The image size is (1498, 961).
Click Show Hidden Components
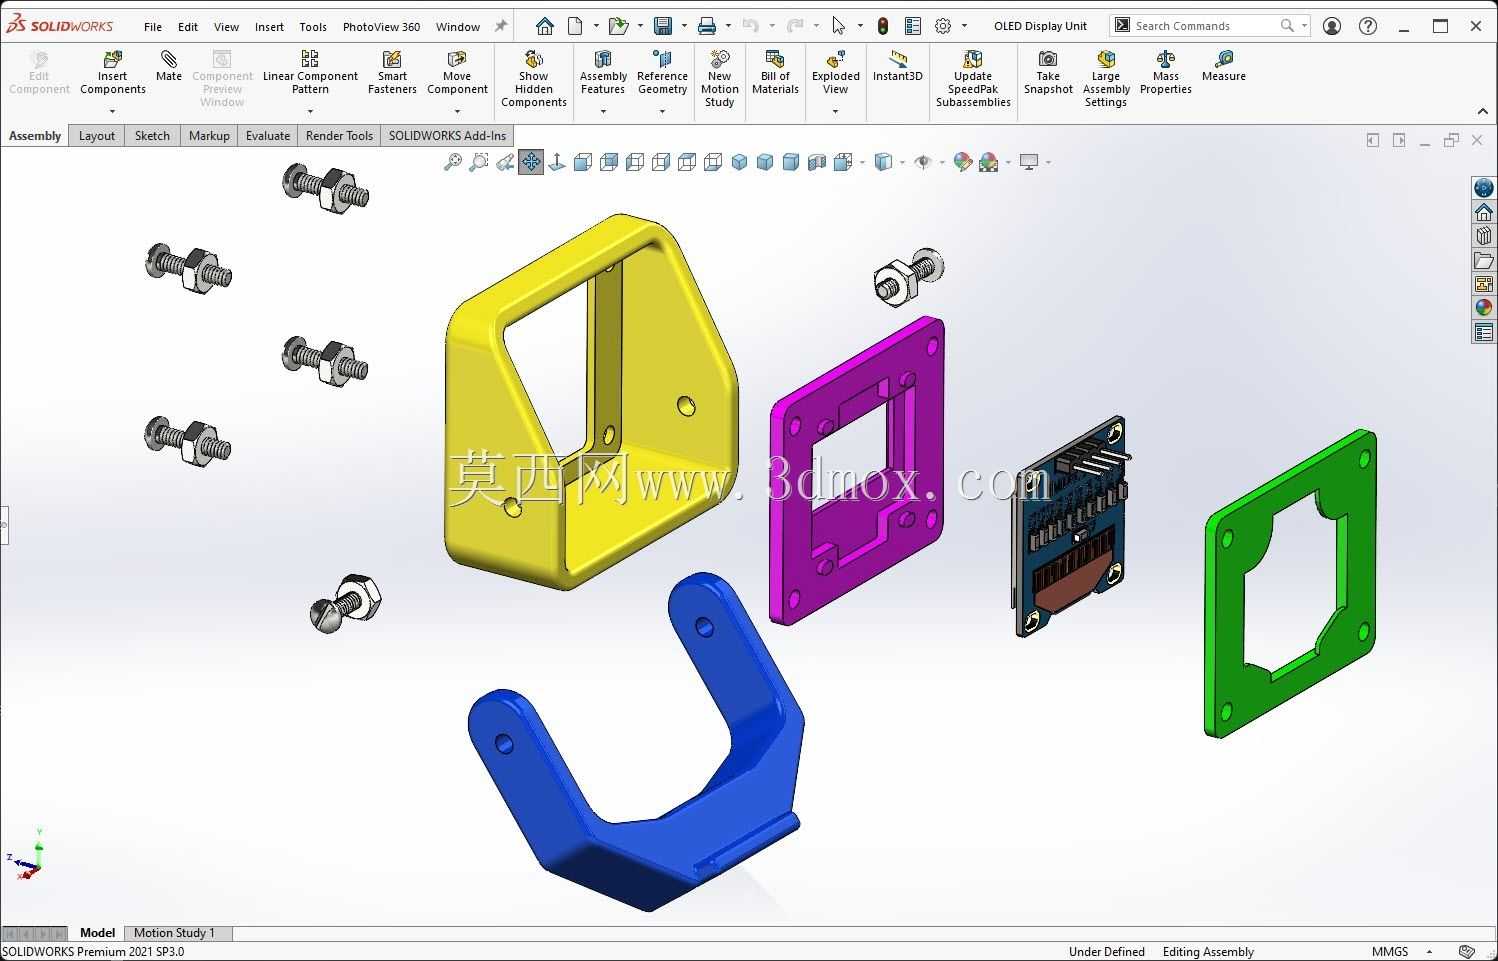[534, 79]
